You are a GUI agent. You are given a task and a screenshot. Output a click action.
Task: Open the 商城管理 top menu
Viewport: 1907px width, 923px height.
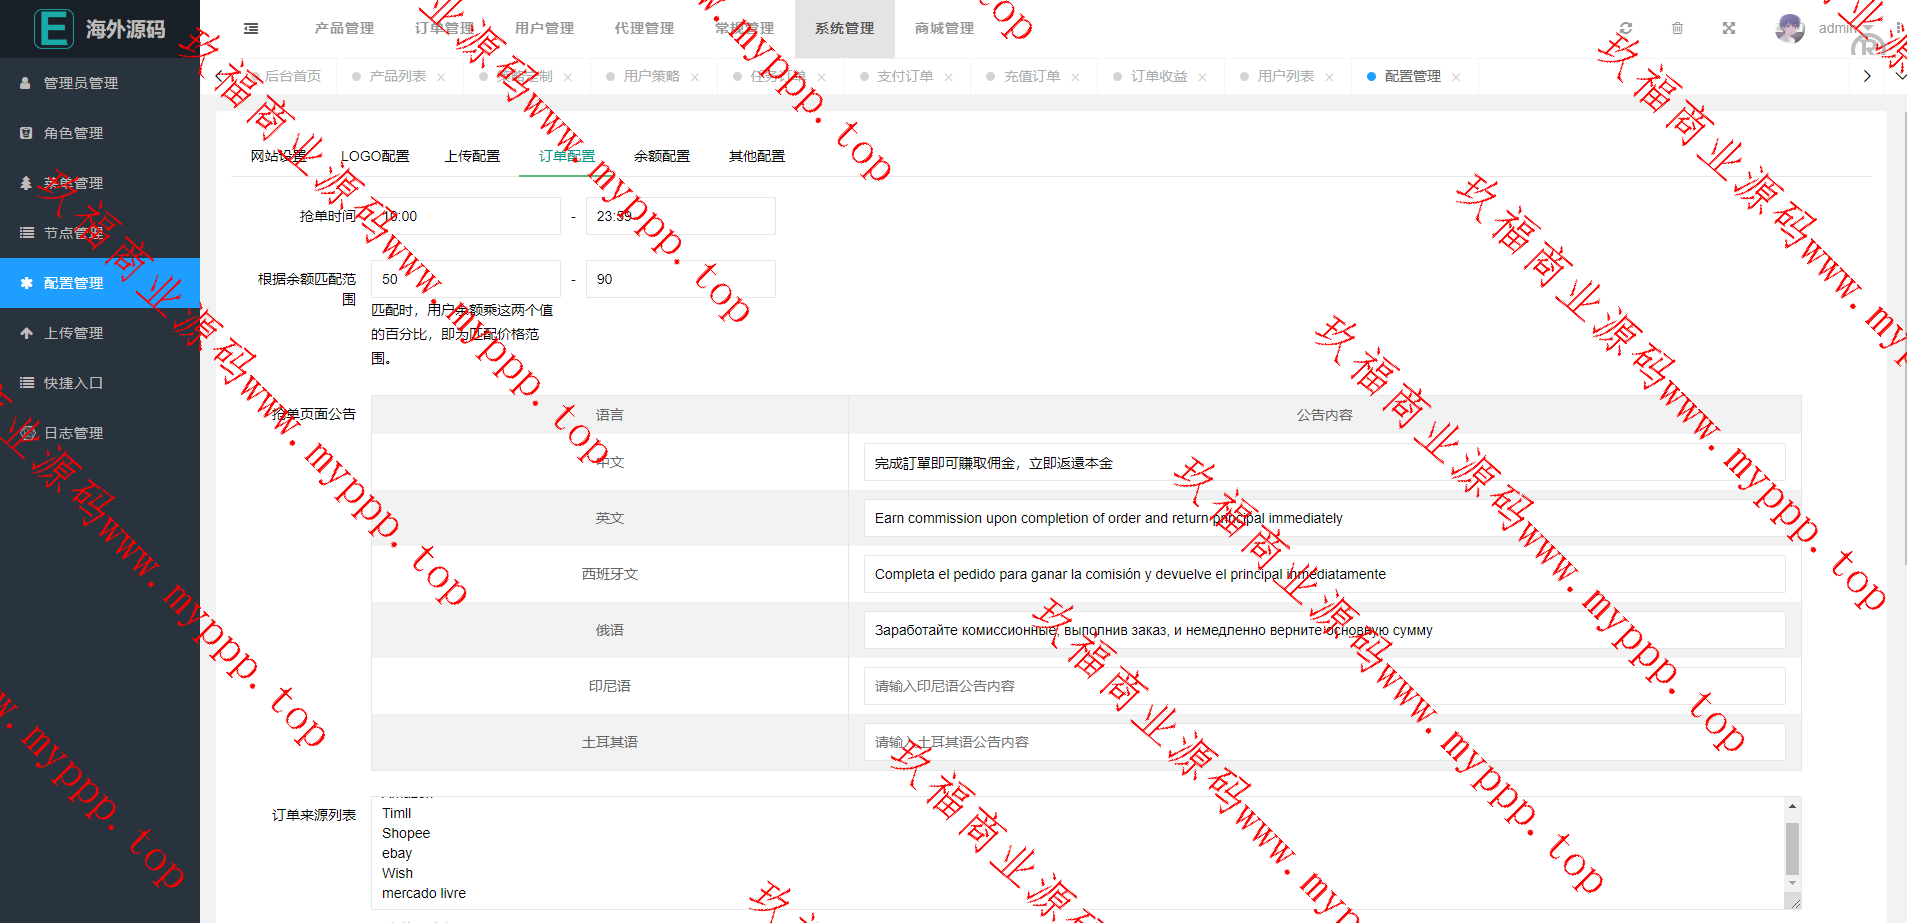pos(944,28)
